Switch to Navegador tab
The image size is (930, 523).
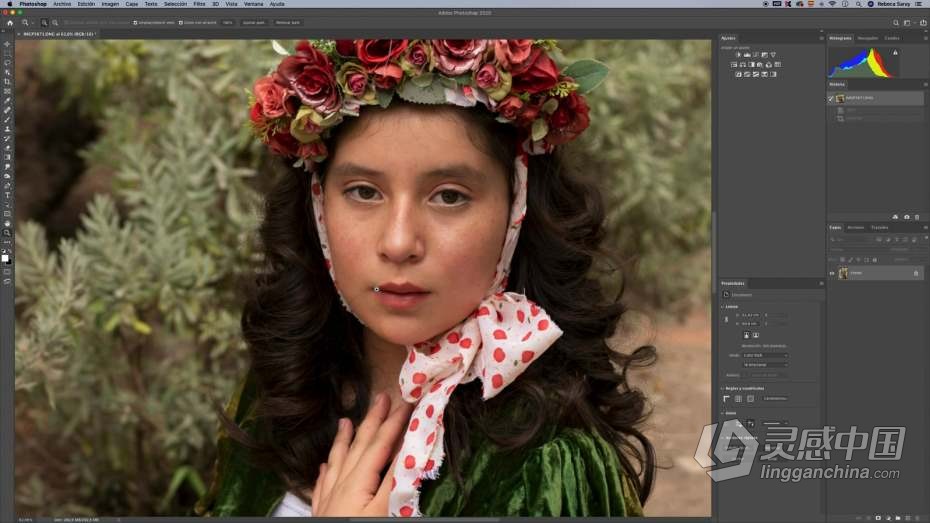[868, 38]
